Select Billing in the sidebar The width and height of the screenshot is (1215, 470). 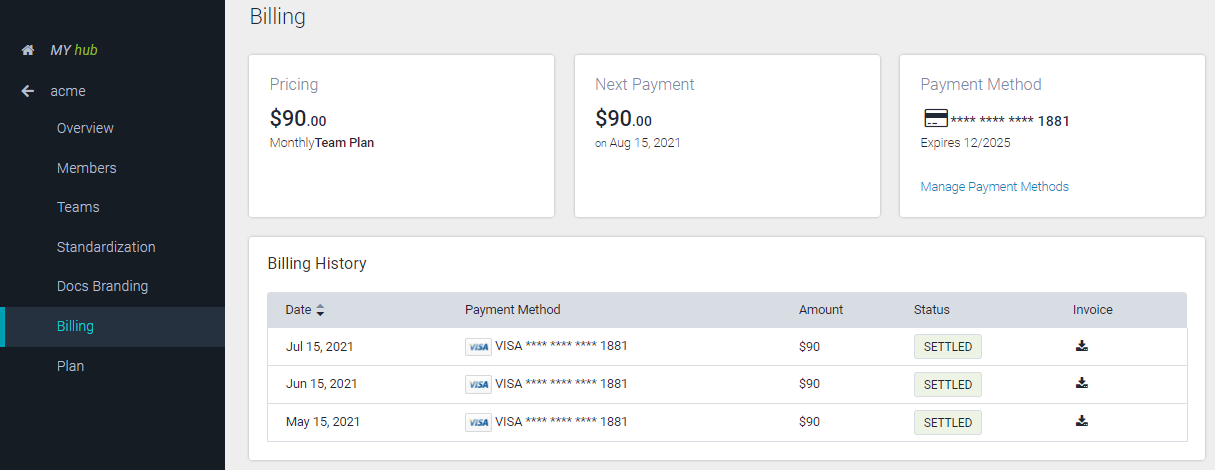(75, 326)
